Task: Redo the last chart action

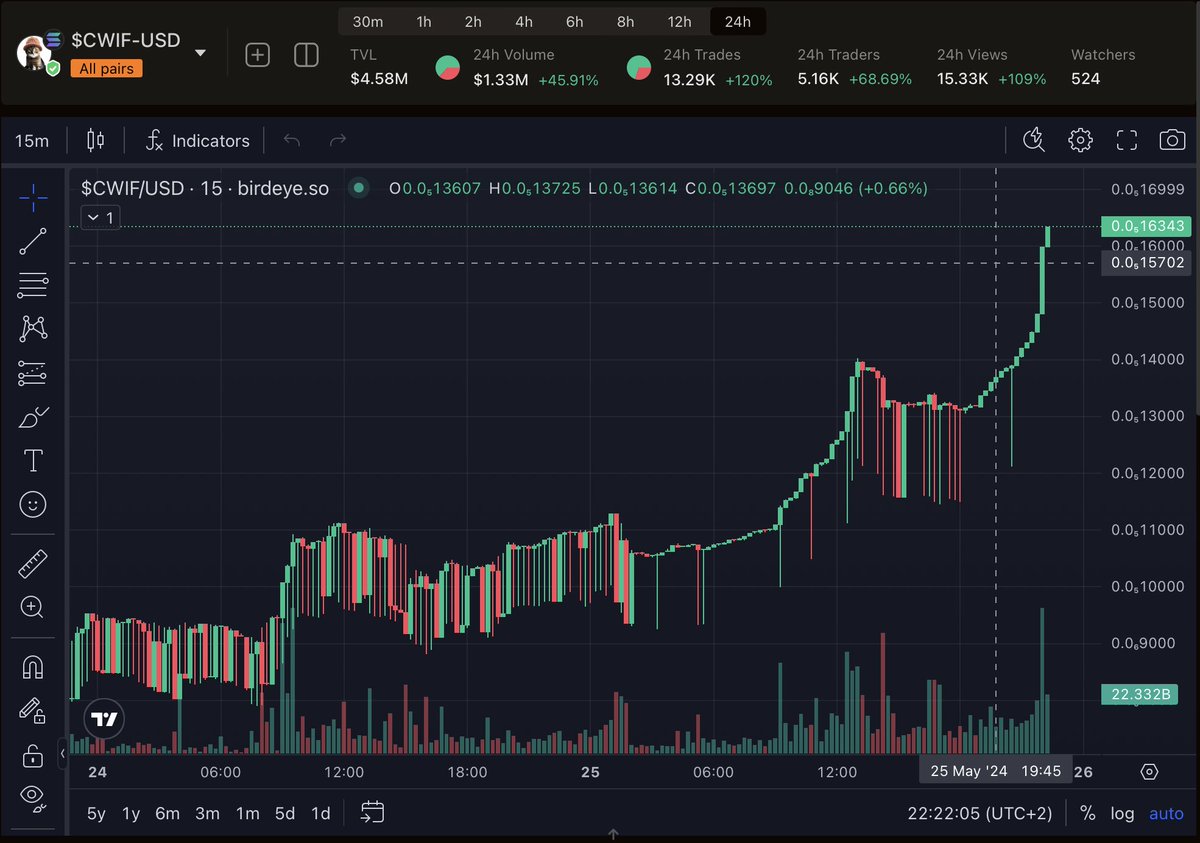Action: pyautogui.click(x=338, y=140)
